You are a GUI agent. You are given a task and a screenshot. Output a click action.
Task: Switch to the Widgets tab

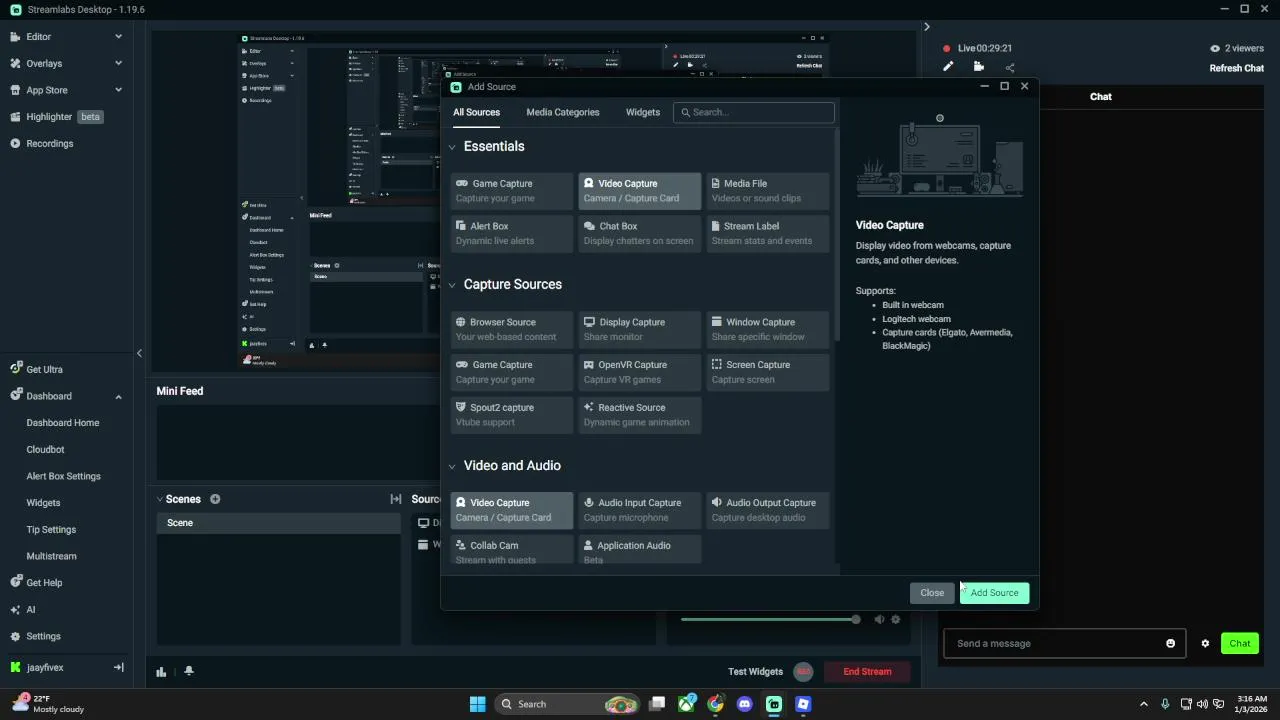point(643,112)
